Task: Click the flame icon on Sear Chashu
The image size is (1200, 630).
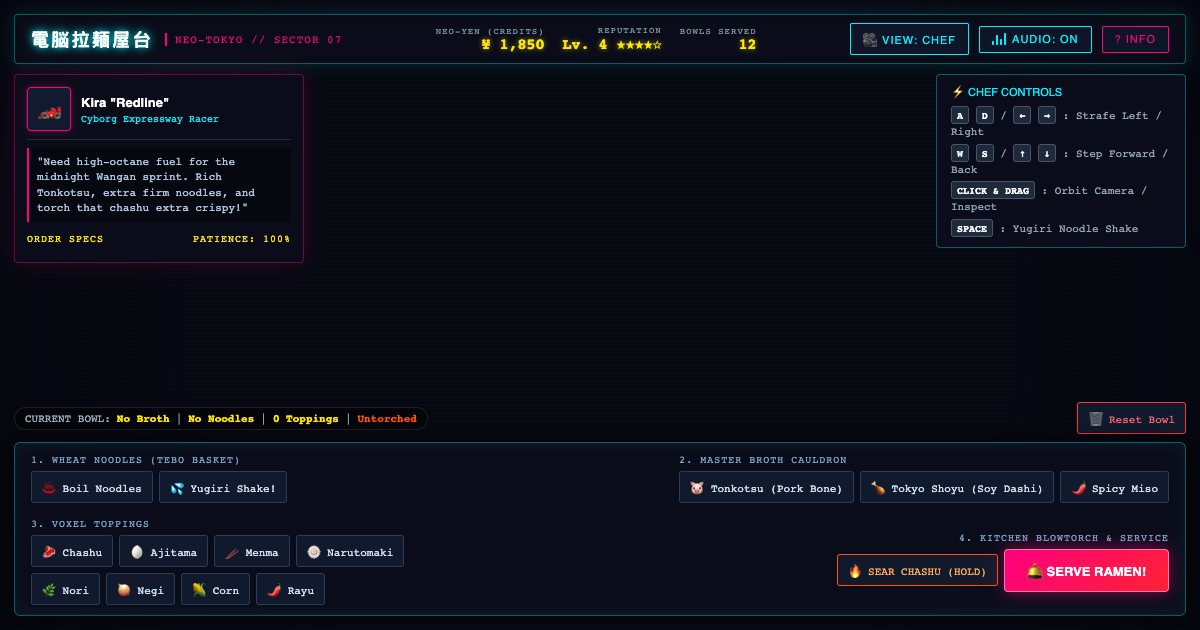Action: (855, 571)
